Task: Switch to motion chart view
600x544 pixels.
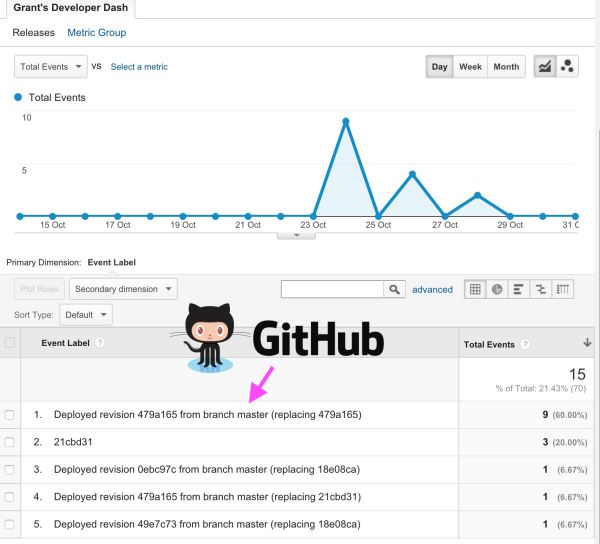Action: (x=567, y=67)
